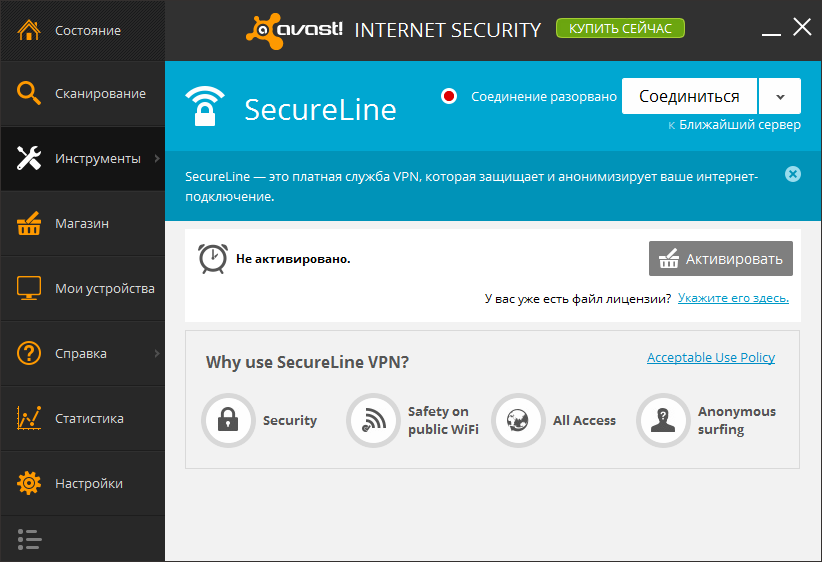
Task: Click the Anonymous surfing person icon
Action: (663, 420)
